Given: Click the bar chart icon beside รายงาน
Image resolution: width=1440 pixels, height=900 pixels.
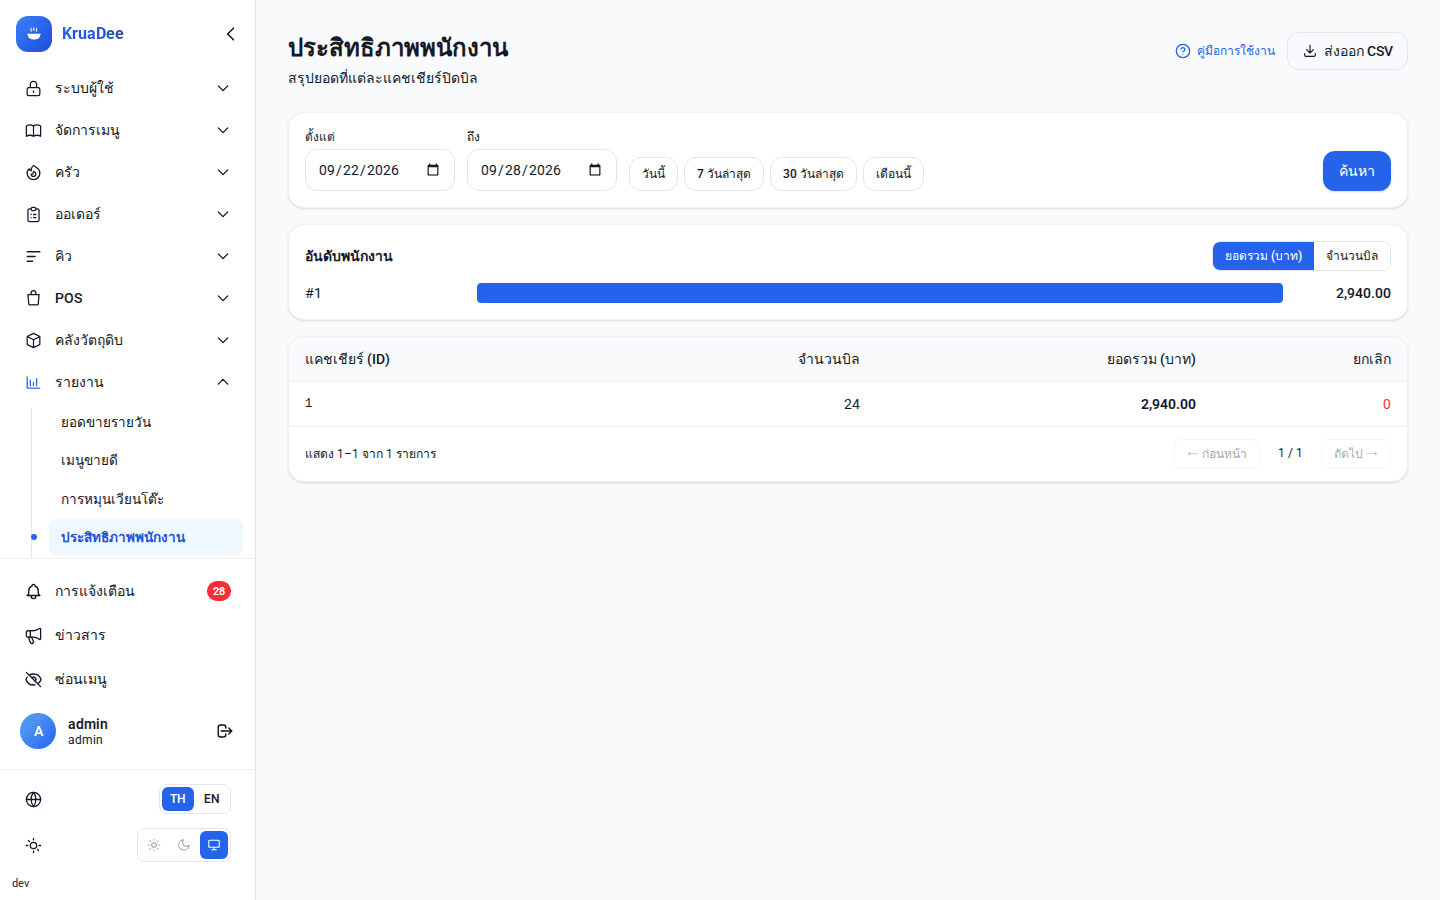Looking at the screenshot, I should pos(33,382).
